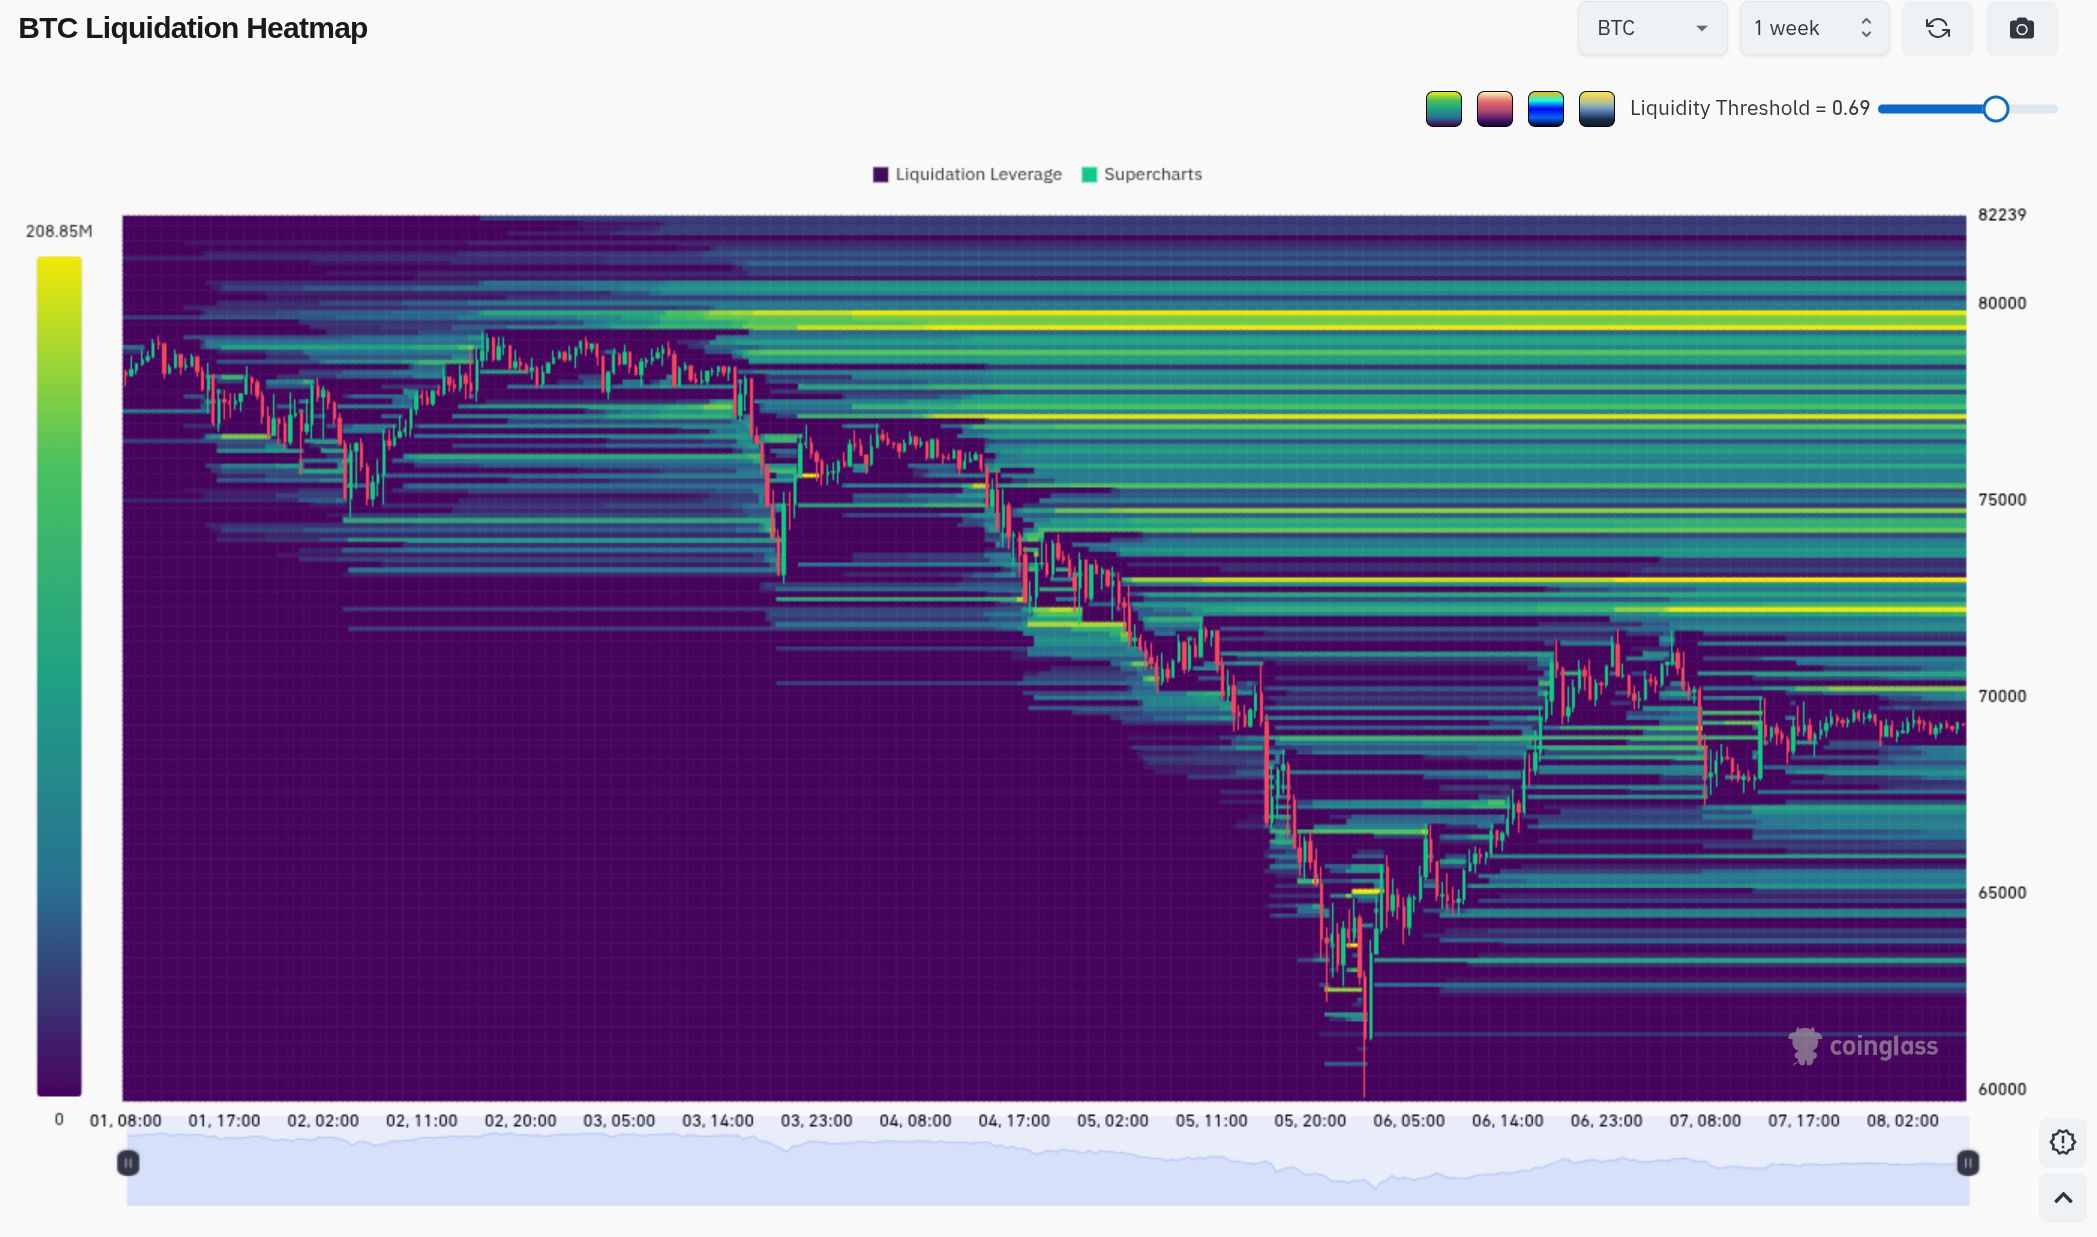Click the Liquidity Threshold slider knob

point(1995,109)
